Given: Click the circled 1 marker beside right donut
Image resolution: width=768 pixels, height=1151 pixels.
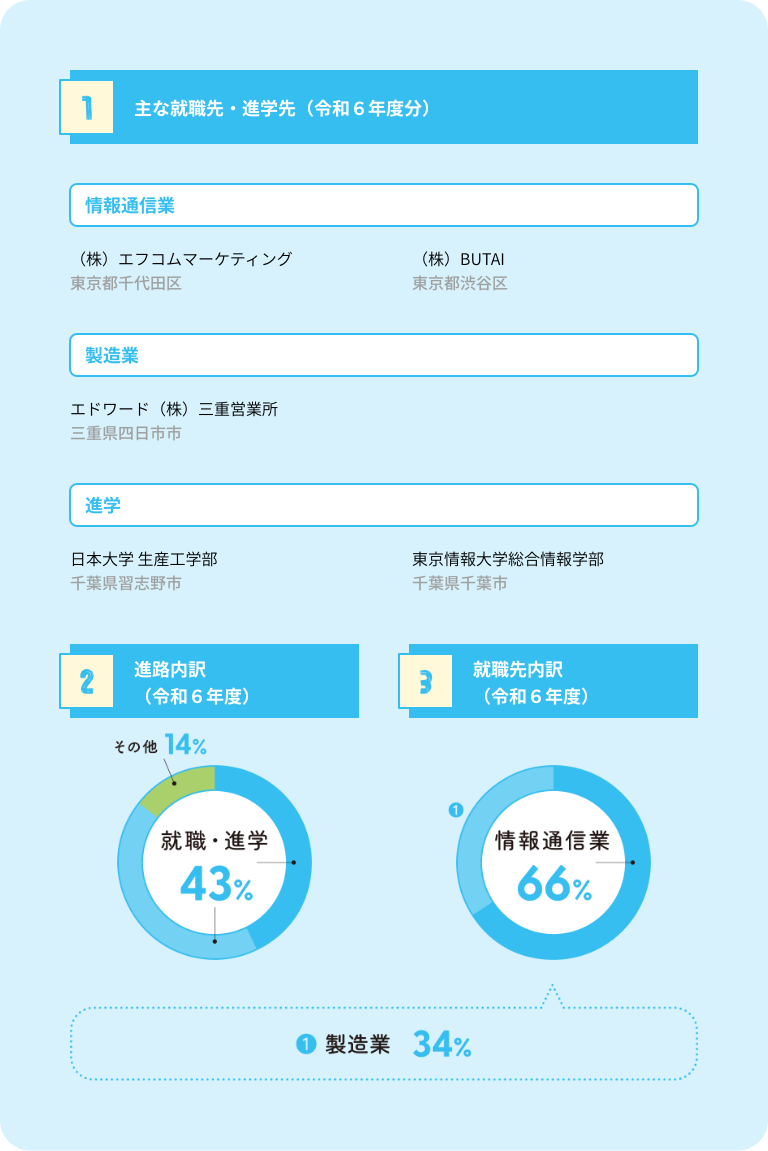Looking at the screenshot, I should click(456, 810).
